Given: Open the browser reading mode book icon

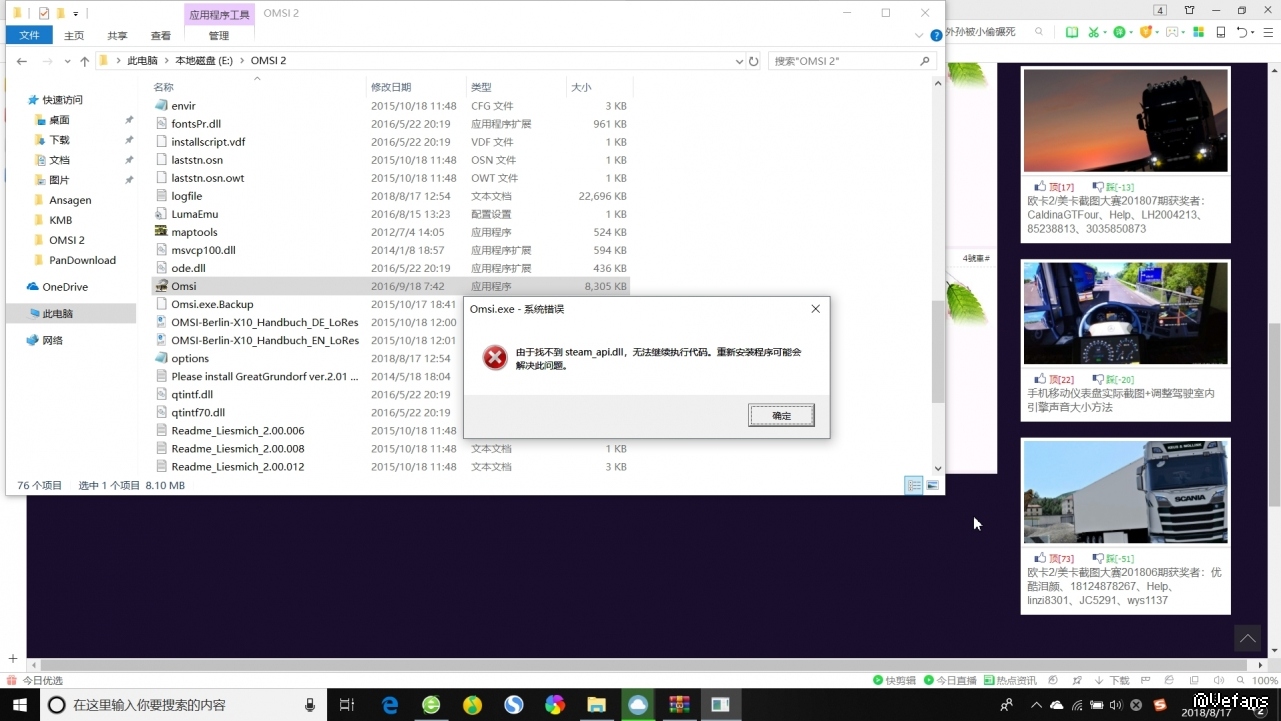Looking at the screenshot, I should point(1071,32).
